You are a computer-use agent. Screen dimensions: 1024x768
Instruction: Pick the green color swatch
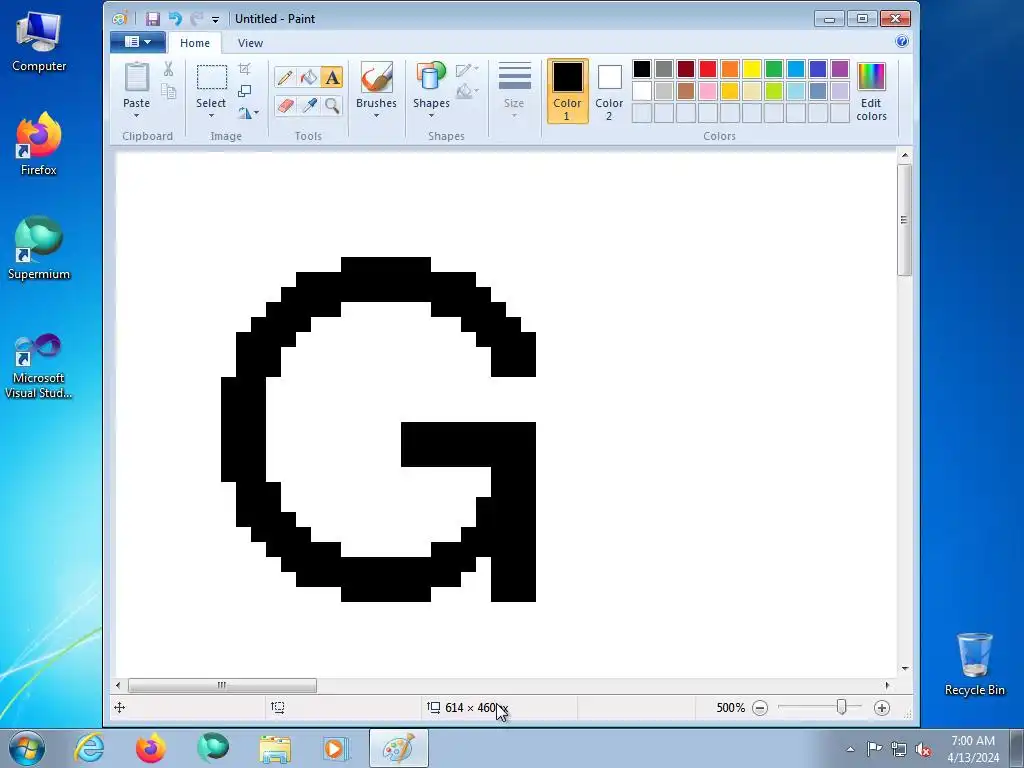click(774, 69)
